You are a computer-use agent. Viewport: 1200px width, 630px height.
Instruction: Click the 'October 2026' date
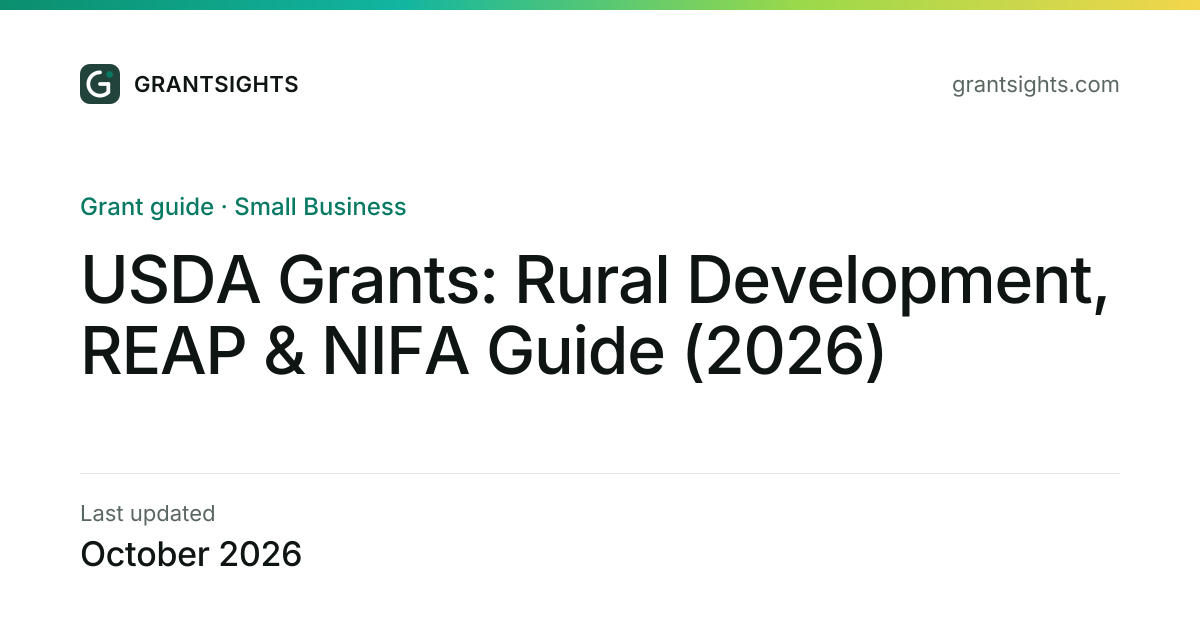(191, 554)
